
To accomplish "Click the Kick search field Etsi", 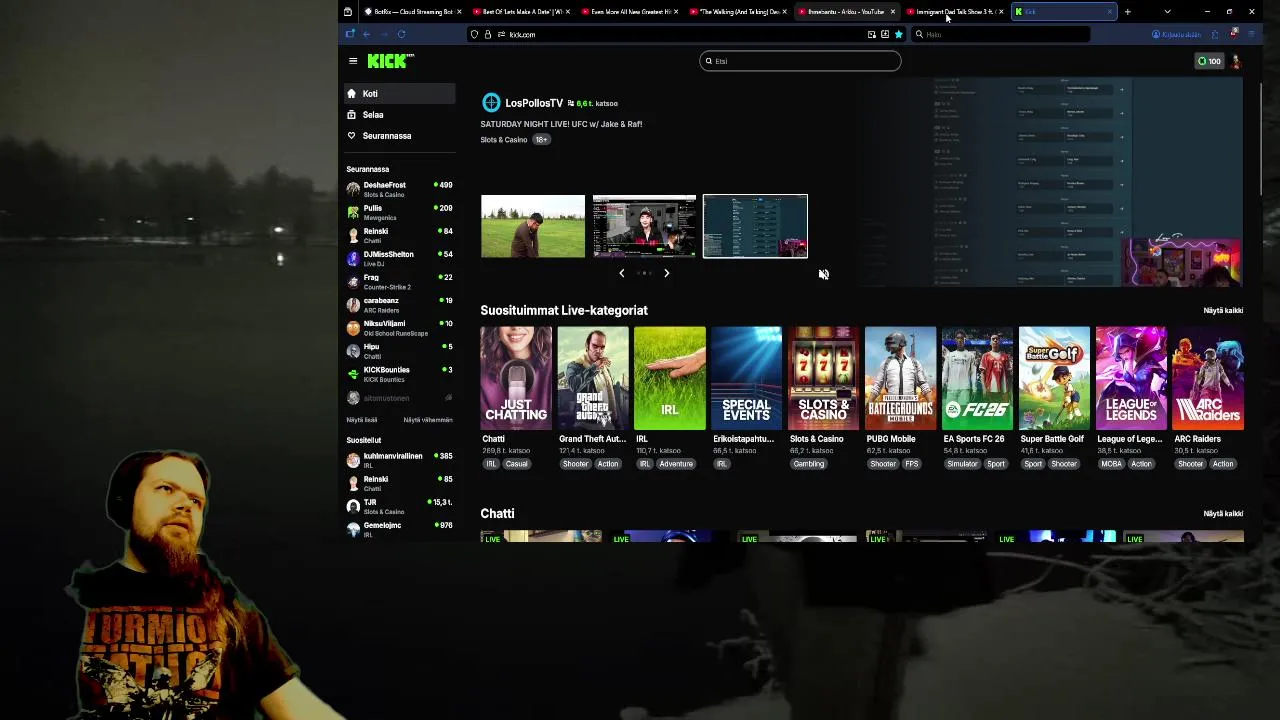I will 800,61.
